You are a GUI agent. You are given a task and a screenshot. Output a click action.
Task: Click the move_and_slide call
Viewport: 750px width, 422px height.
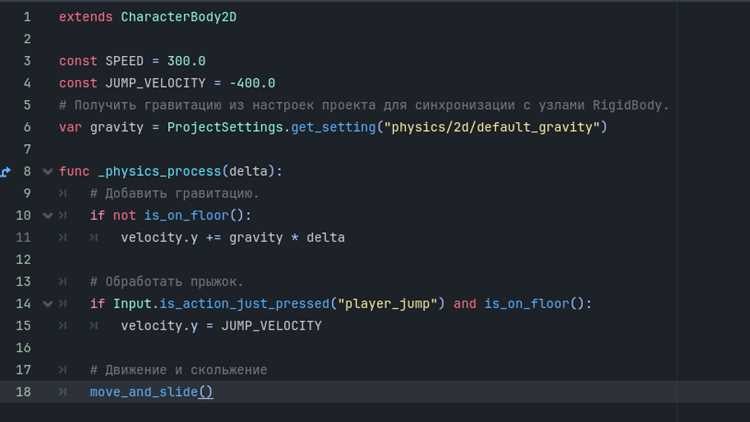coord(151,392)
